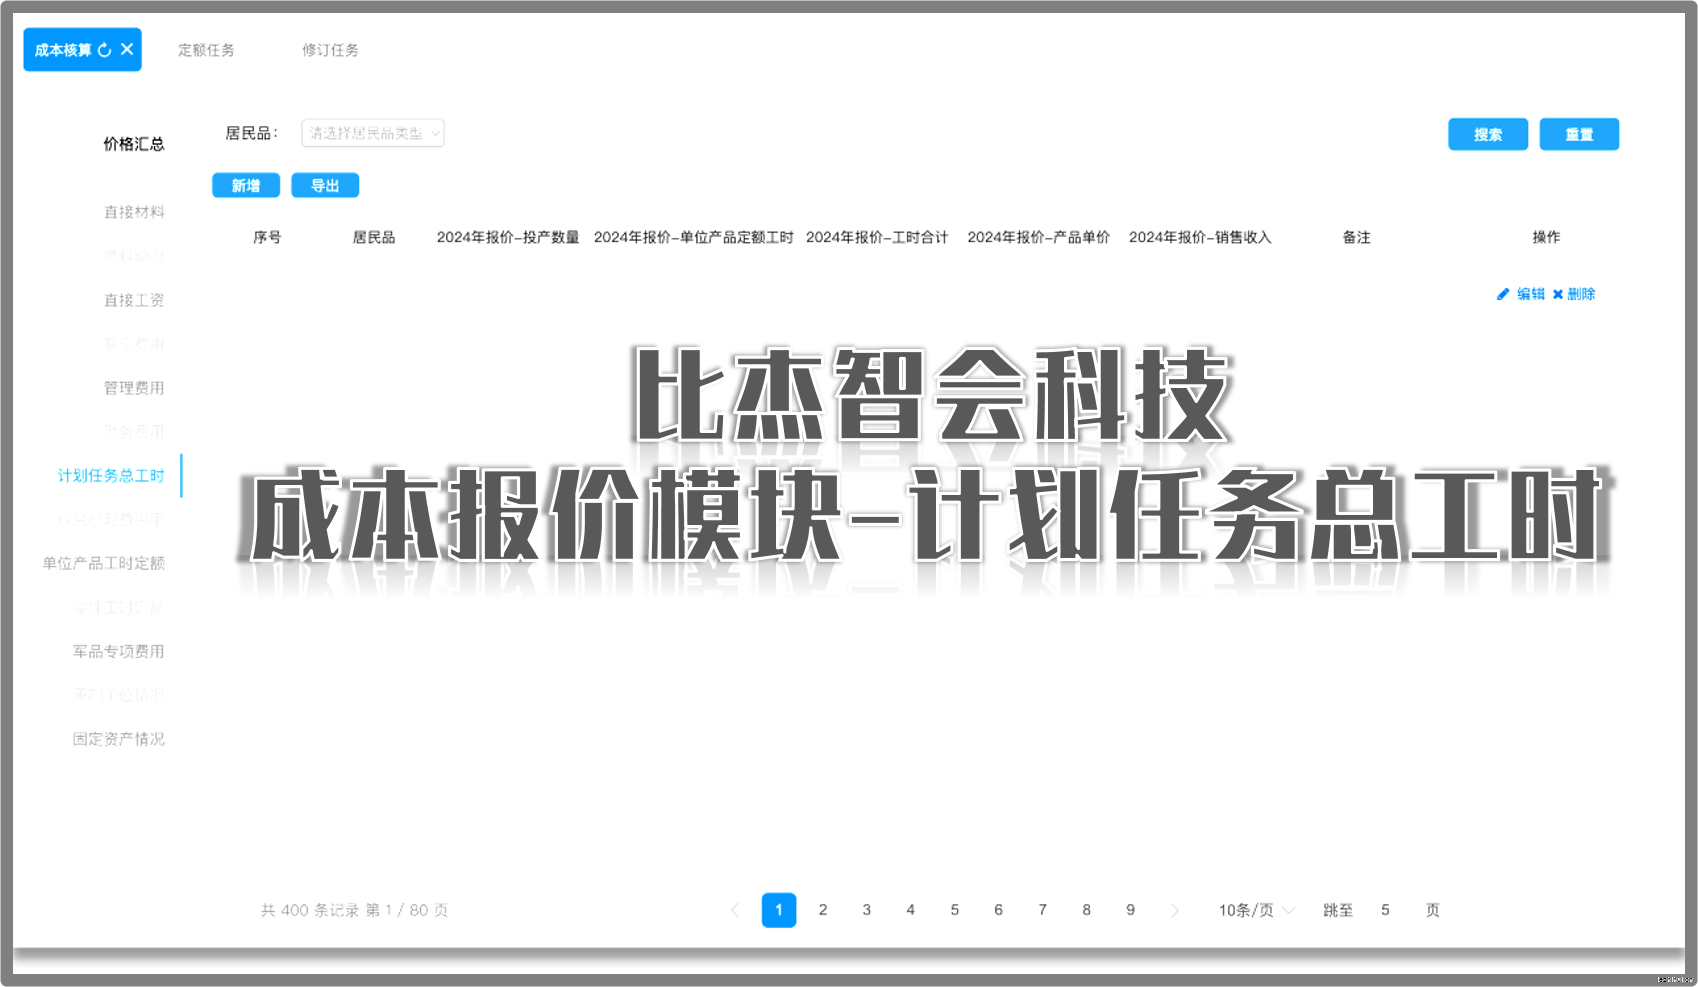This screenshot has width=1698, height=987.
Task: Click the 2024年报价-工时合计 column header
Action: pos(877,237)
